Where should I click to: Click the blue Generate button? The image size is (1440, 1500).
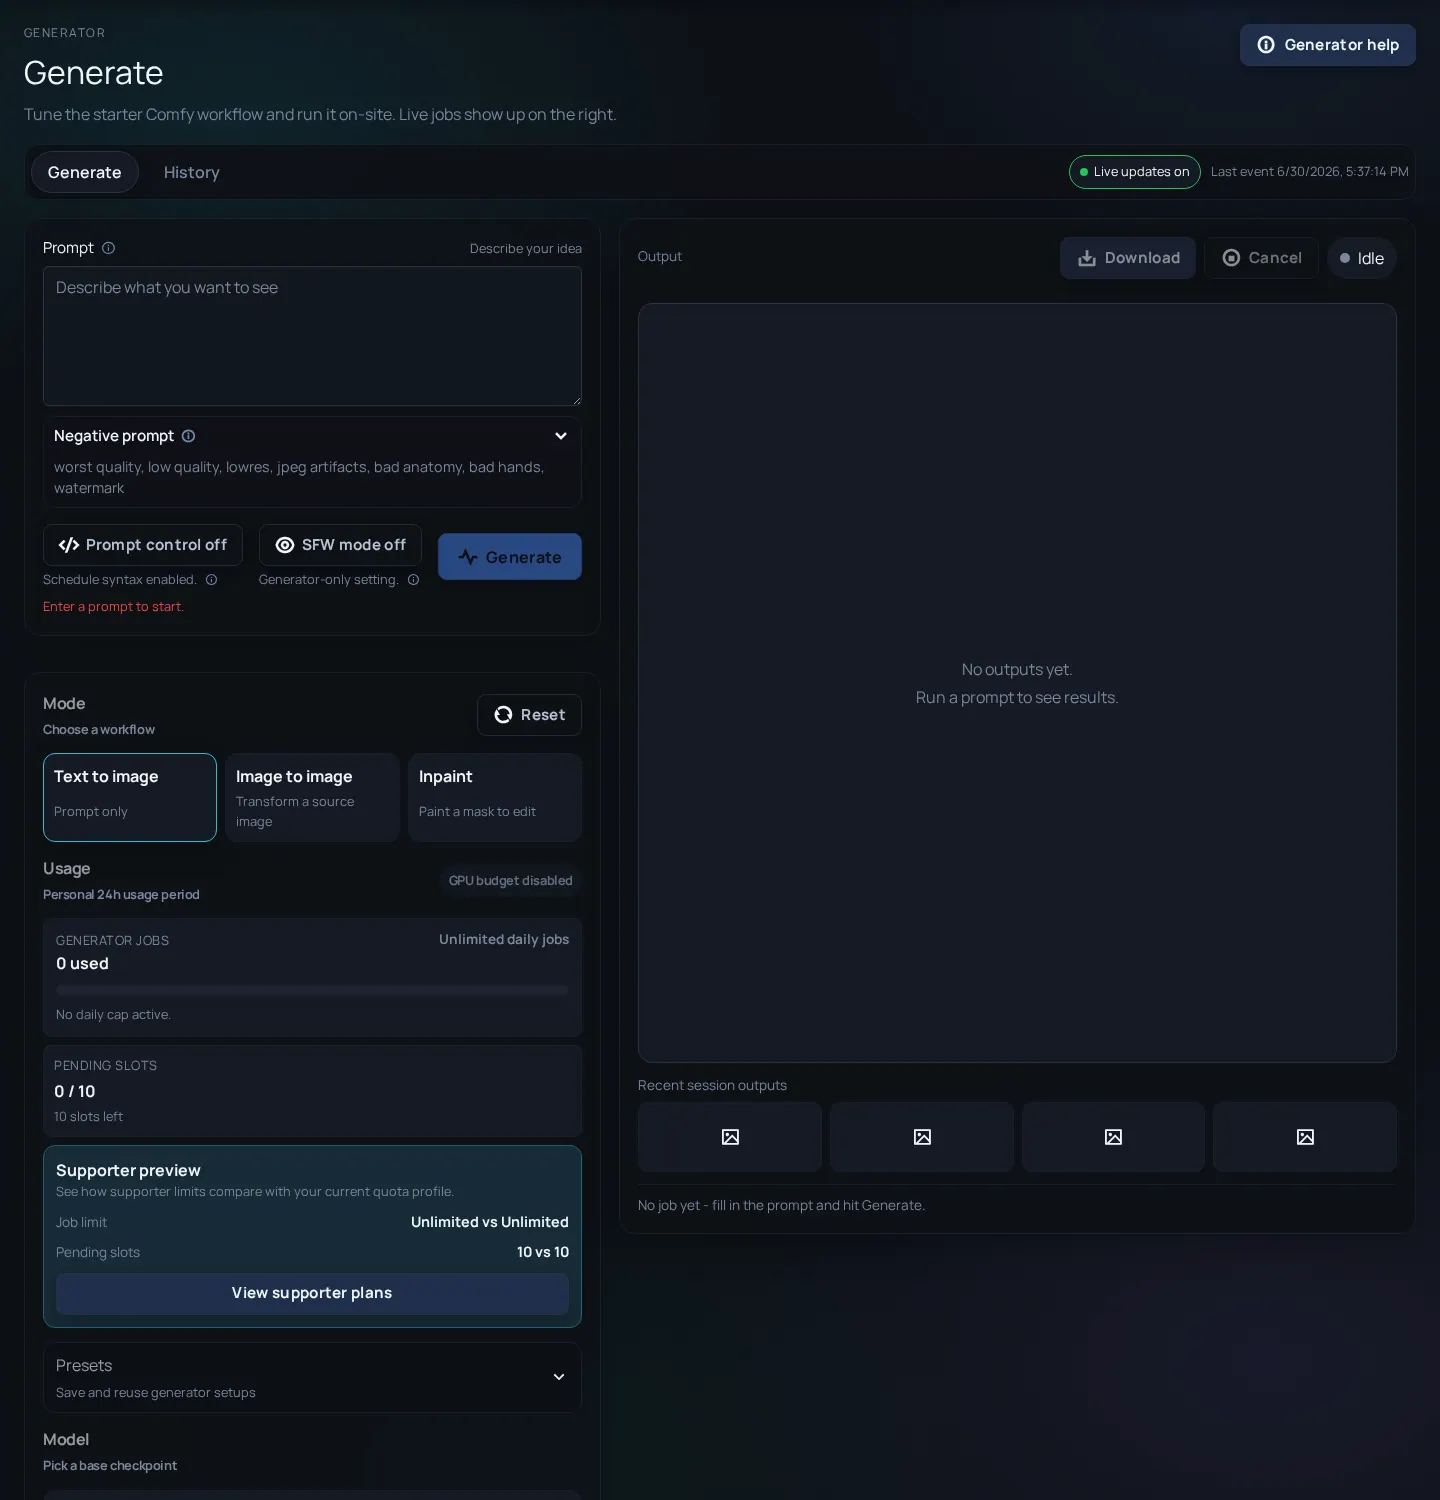click(x=509, y=557)
